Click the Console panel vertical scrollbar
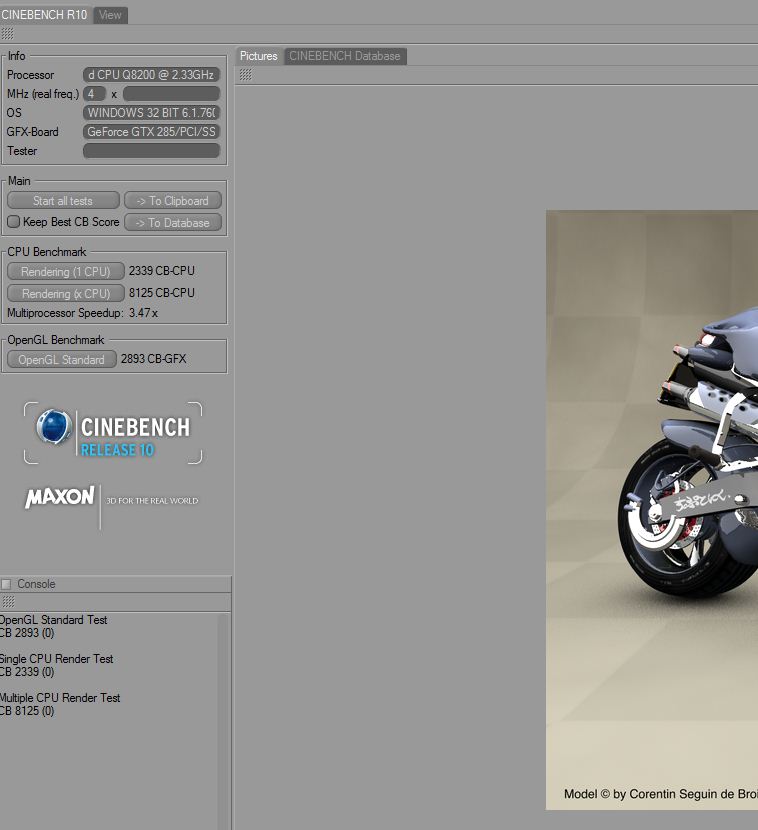Screen dimensions: 758x830 tap(224, 721)
